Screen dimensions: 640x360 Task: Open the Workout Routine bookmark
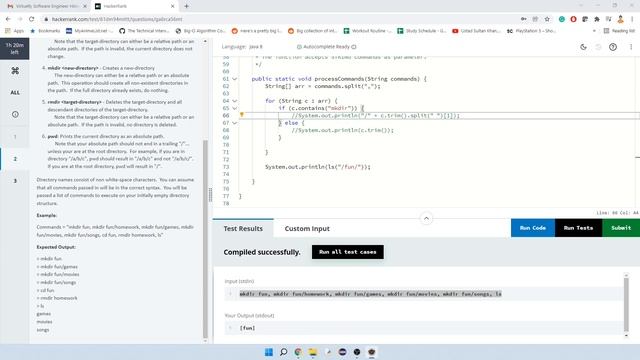(367, 31)
